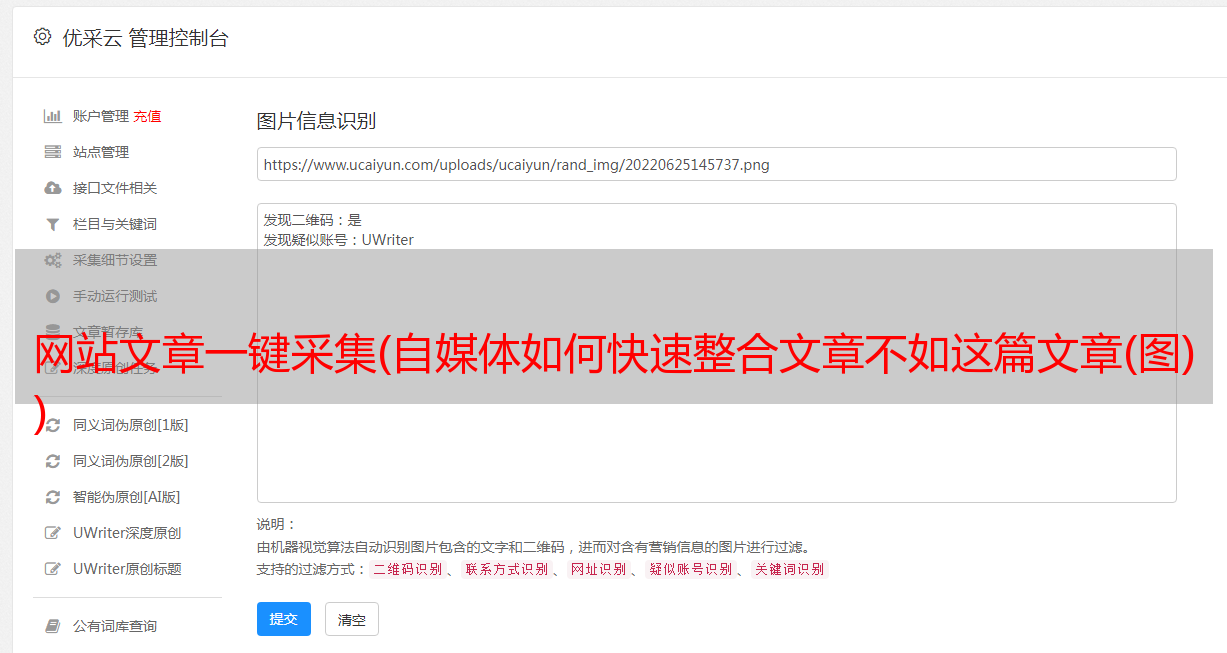Click the 发现疑似账号：UWriter result line
Image resolution: width=1227 pixels, height=653 pixels.
point(338,240)
